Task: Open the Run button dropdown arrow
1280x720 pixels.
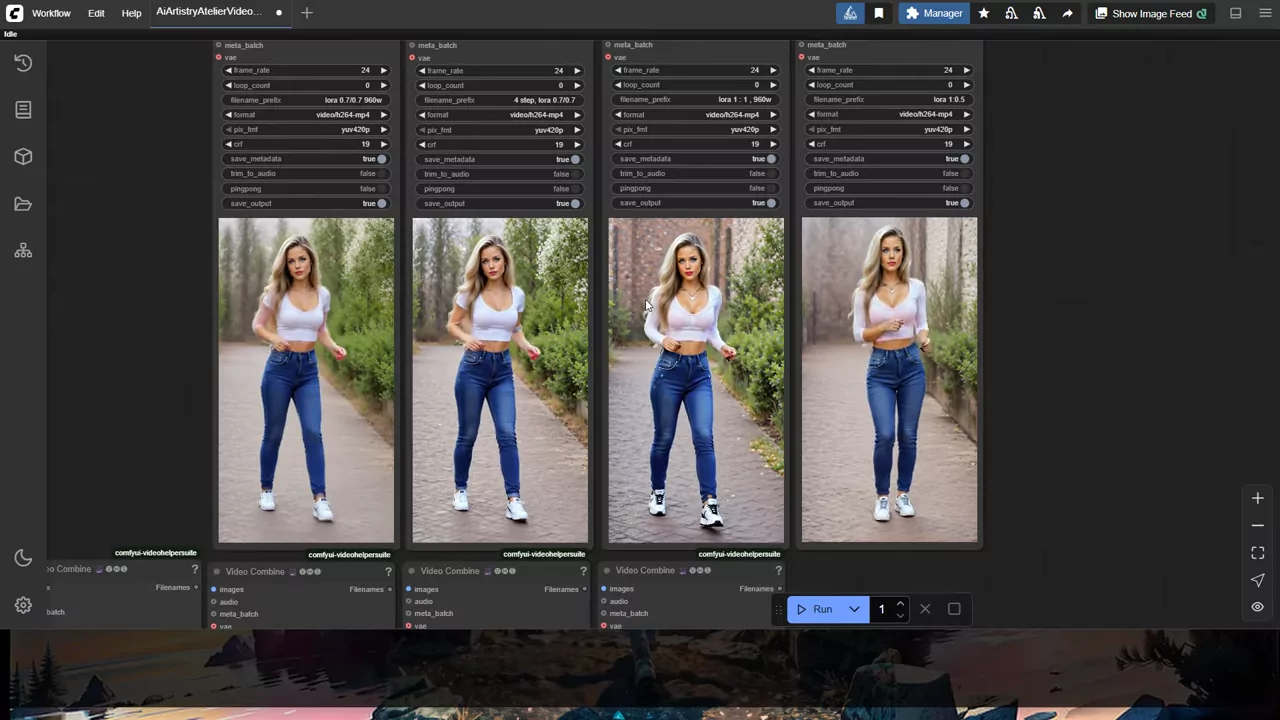Action: (x=854, y=609)
